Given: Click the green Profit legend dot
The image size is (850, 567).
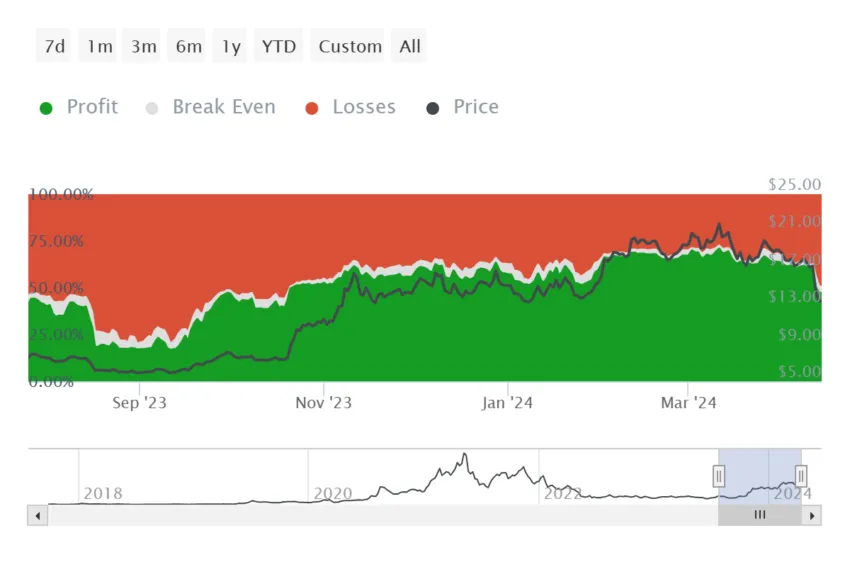Looking at the screenshot, I should [46, 108].
